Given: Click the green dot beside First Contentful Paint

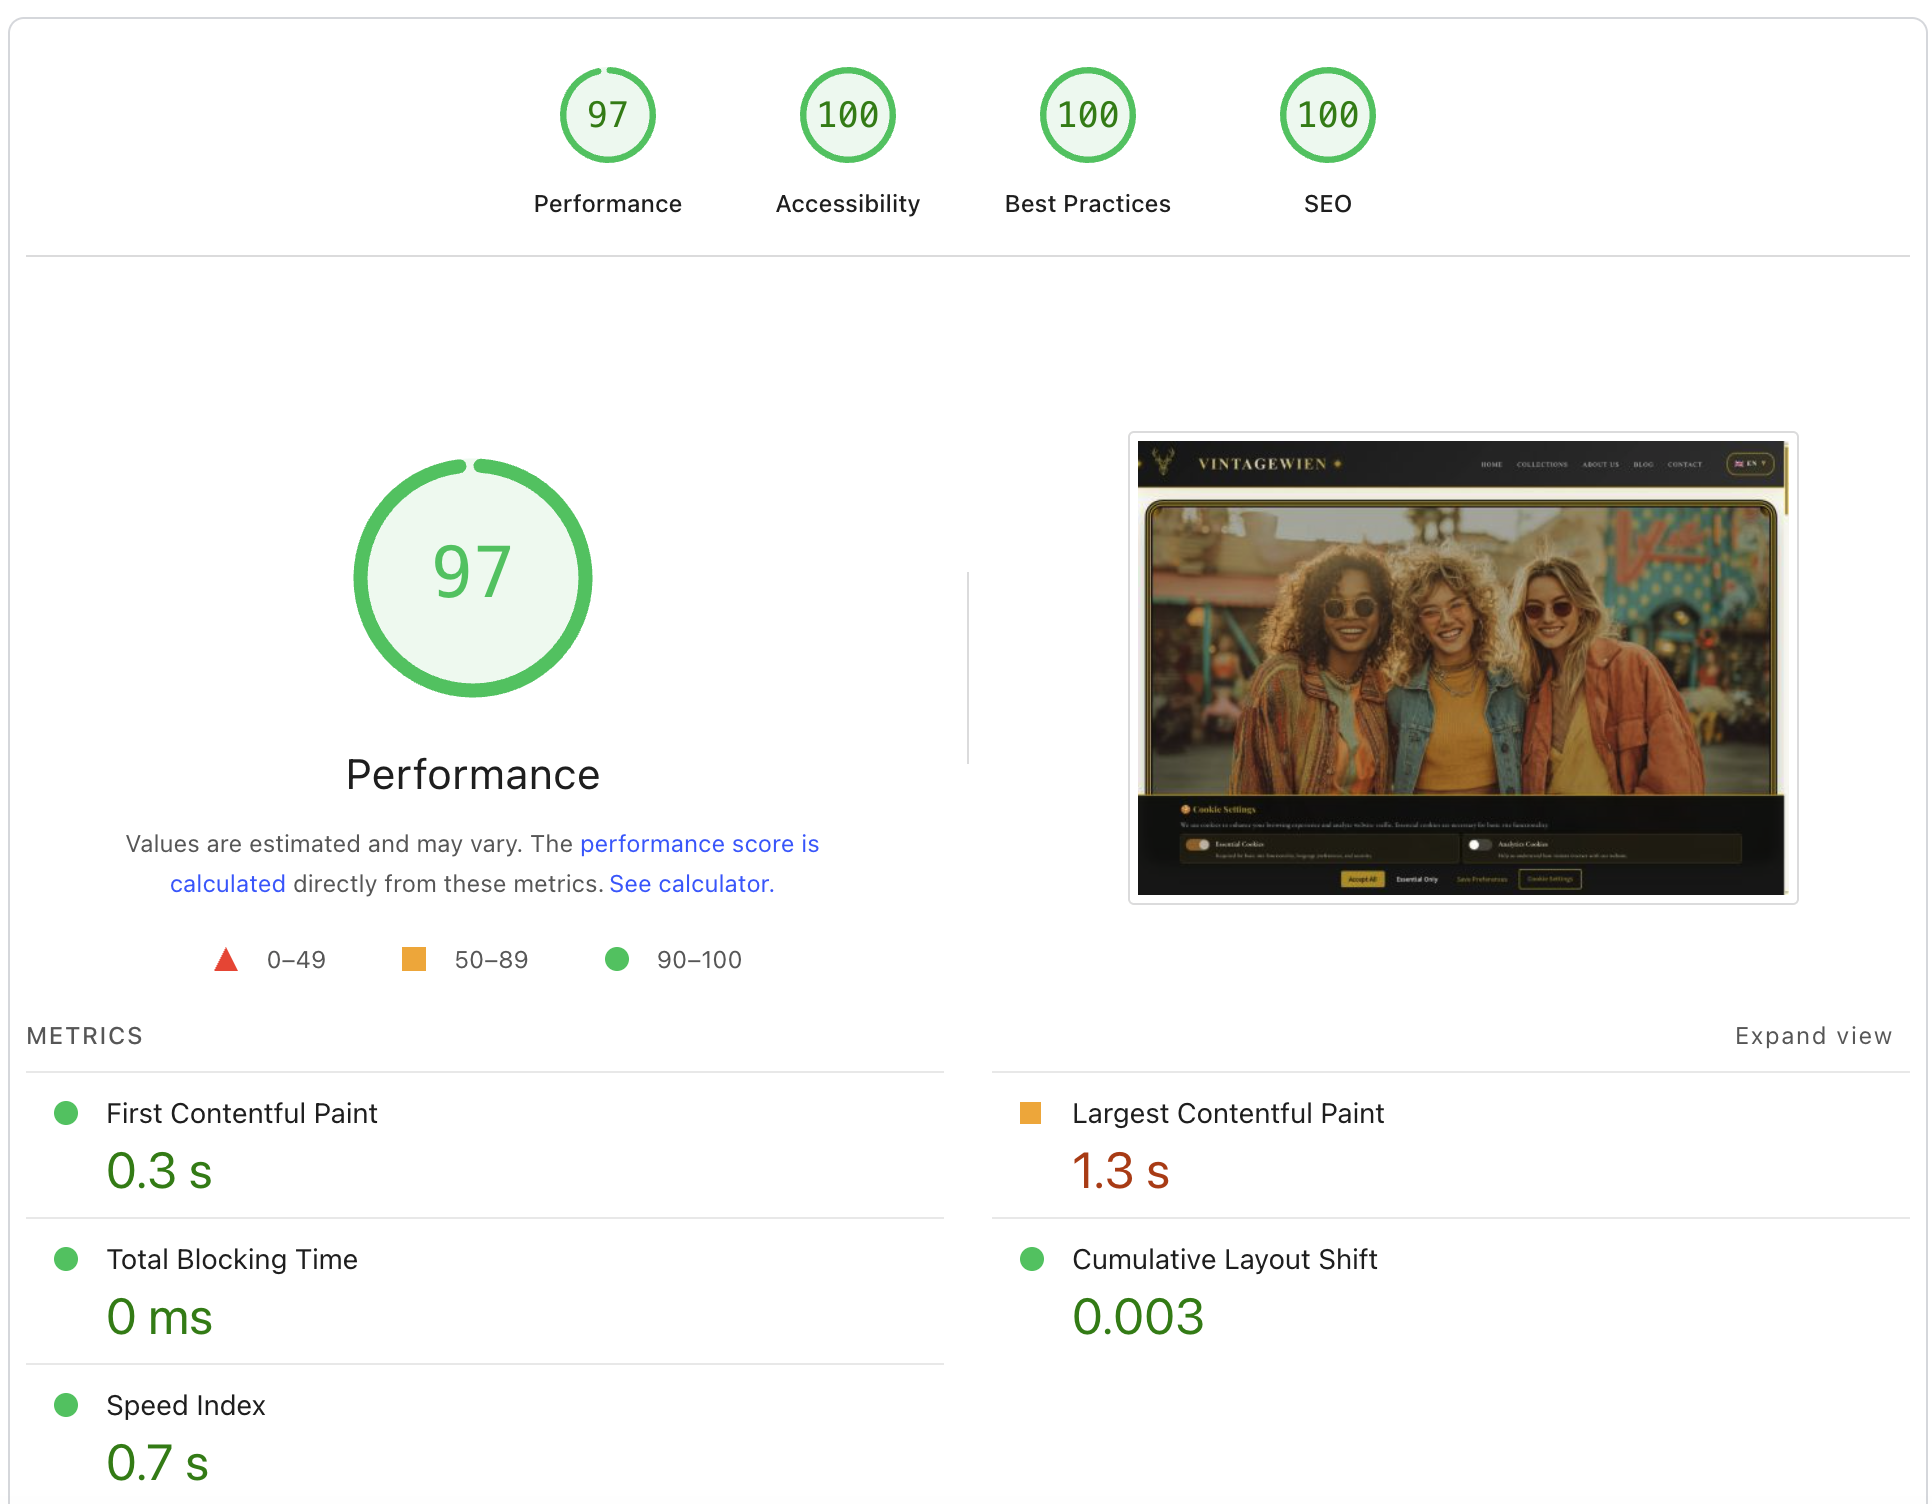Looking at the screenshot, I should click(67, 1113).
